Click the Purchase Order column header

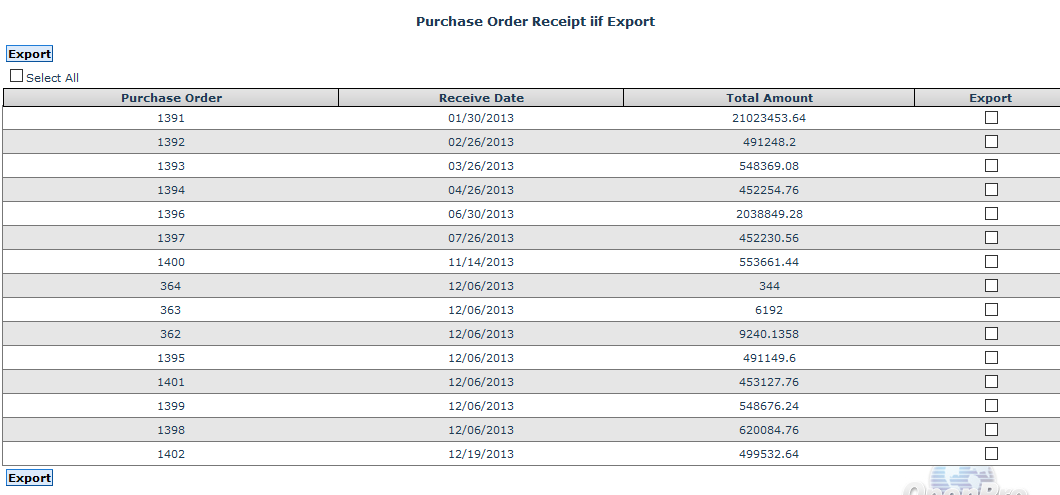click(171, 98)
